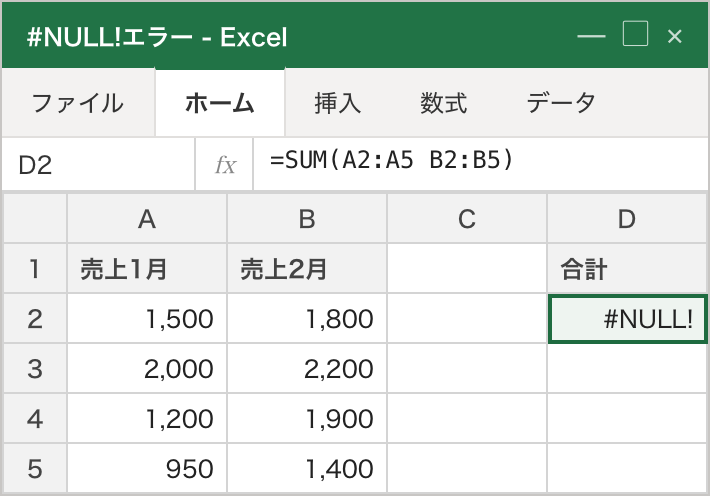Close the Excel window

tap(675, 36)
